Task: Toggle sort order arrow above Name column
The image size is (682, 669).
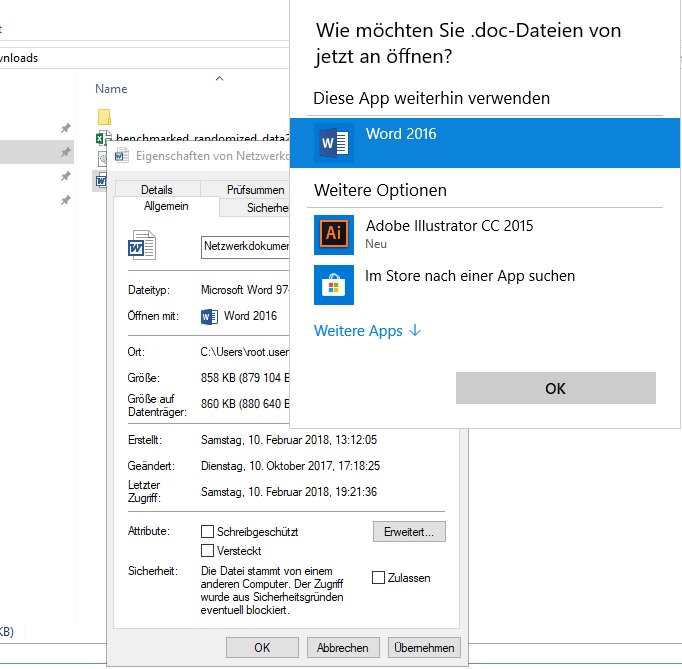Action: click(x=220, y=78)
